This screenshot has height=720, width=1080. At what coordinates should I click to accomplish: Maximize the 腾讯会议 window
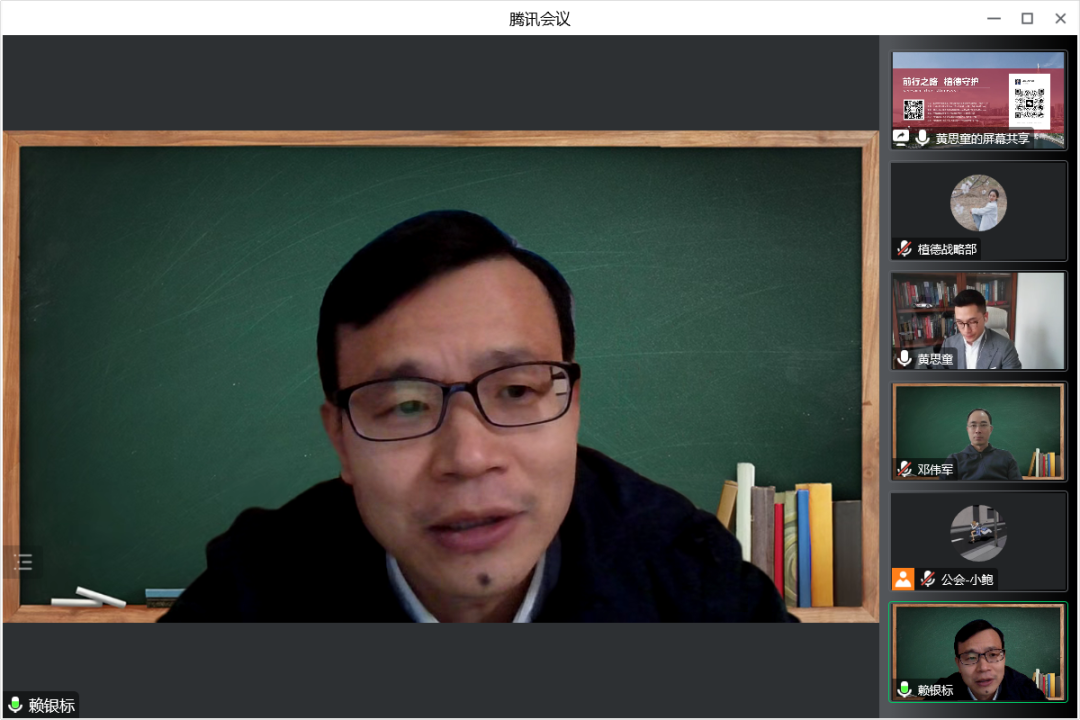point(1027,18)
